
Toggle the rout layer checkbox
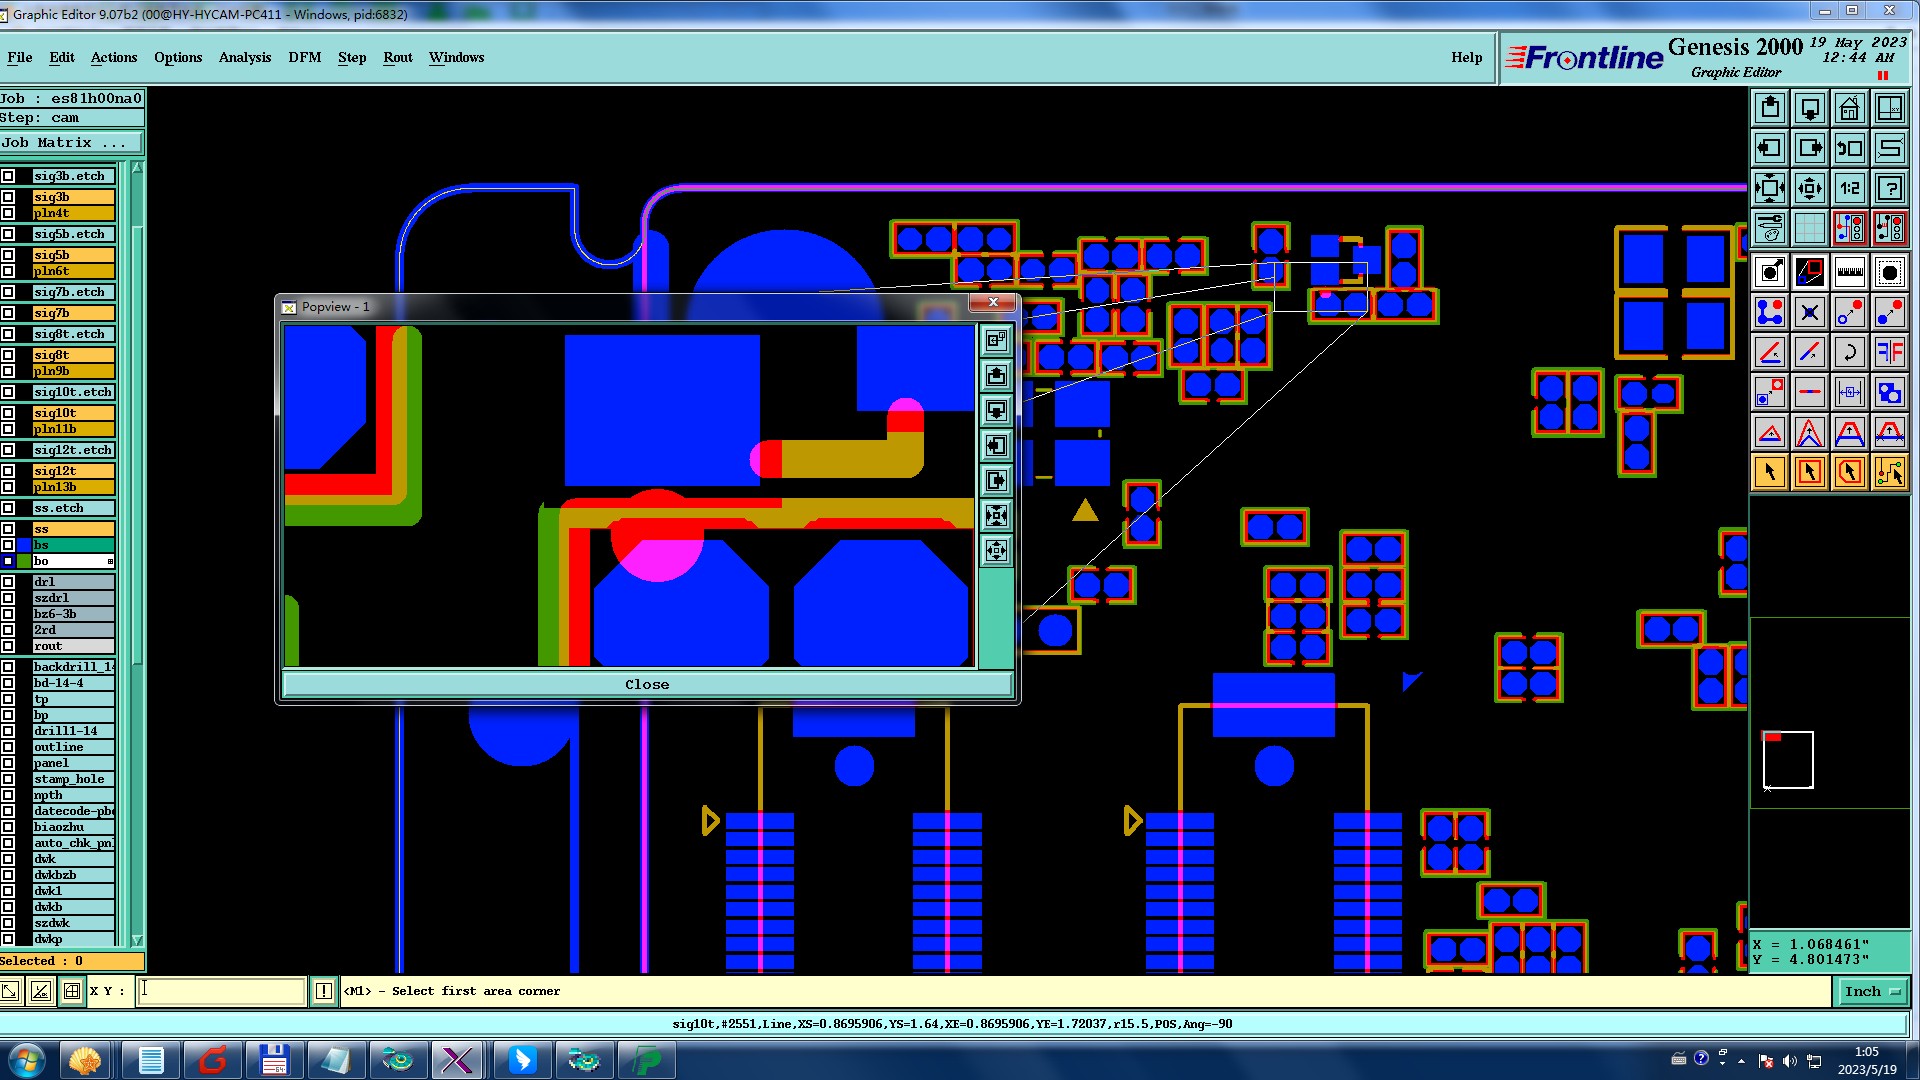9,646
